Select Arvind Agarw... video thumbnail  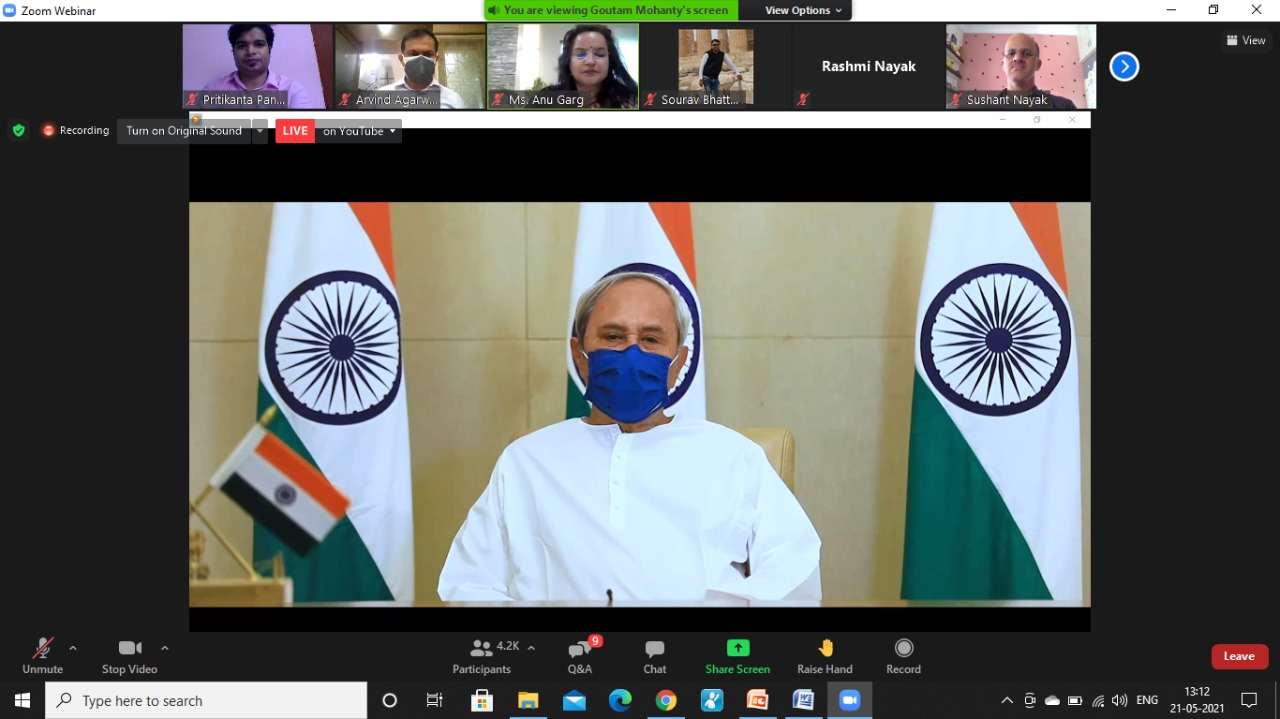tap(410, 66)
